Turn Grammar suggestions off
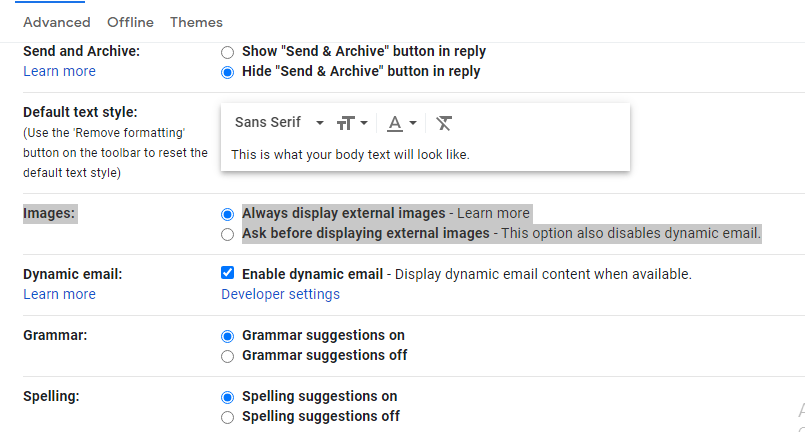 click(227, 356)
